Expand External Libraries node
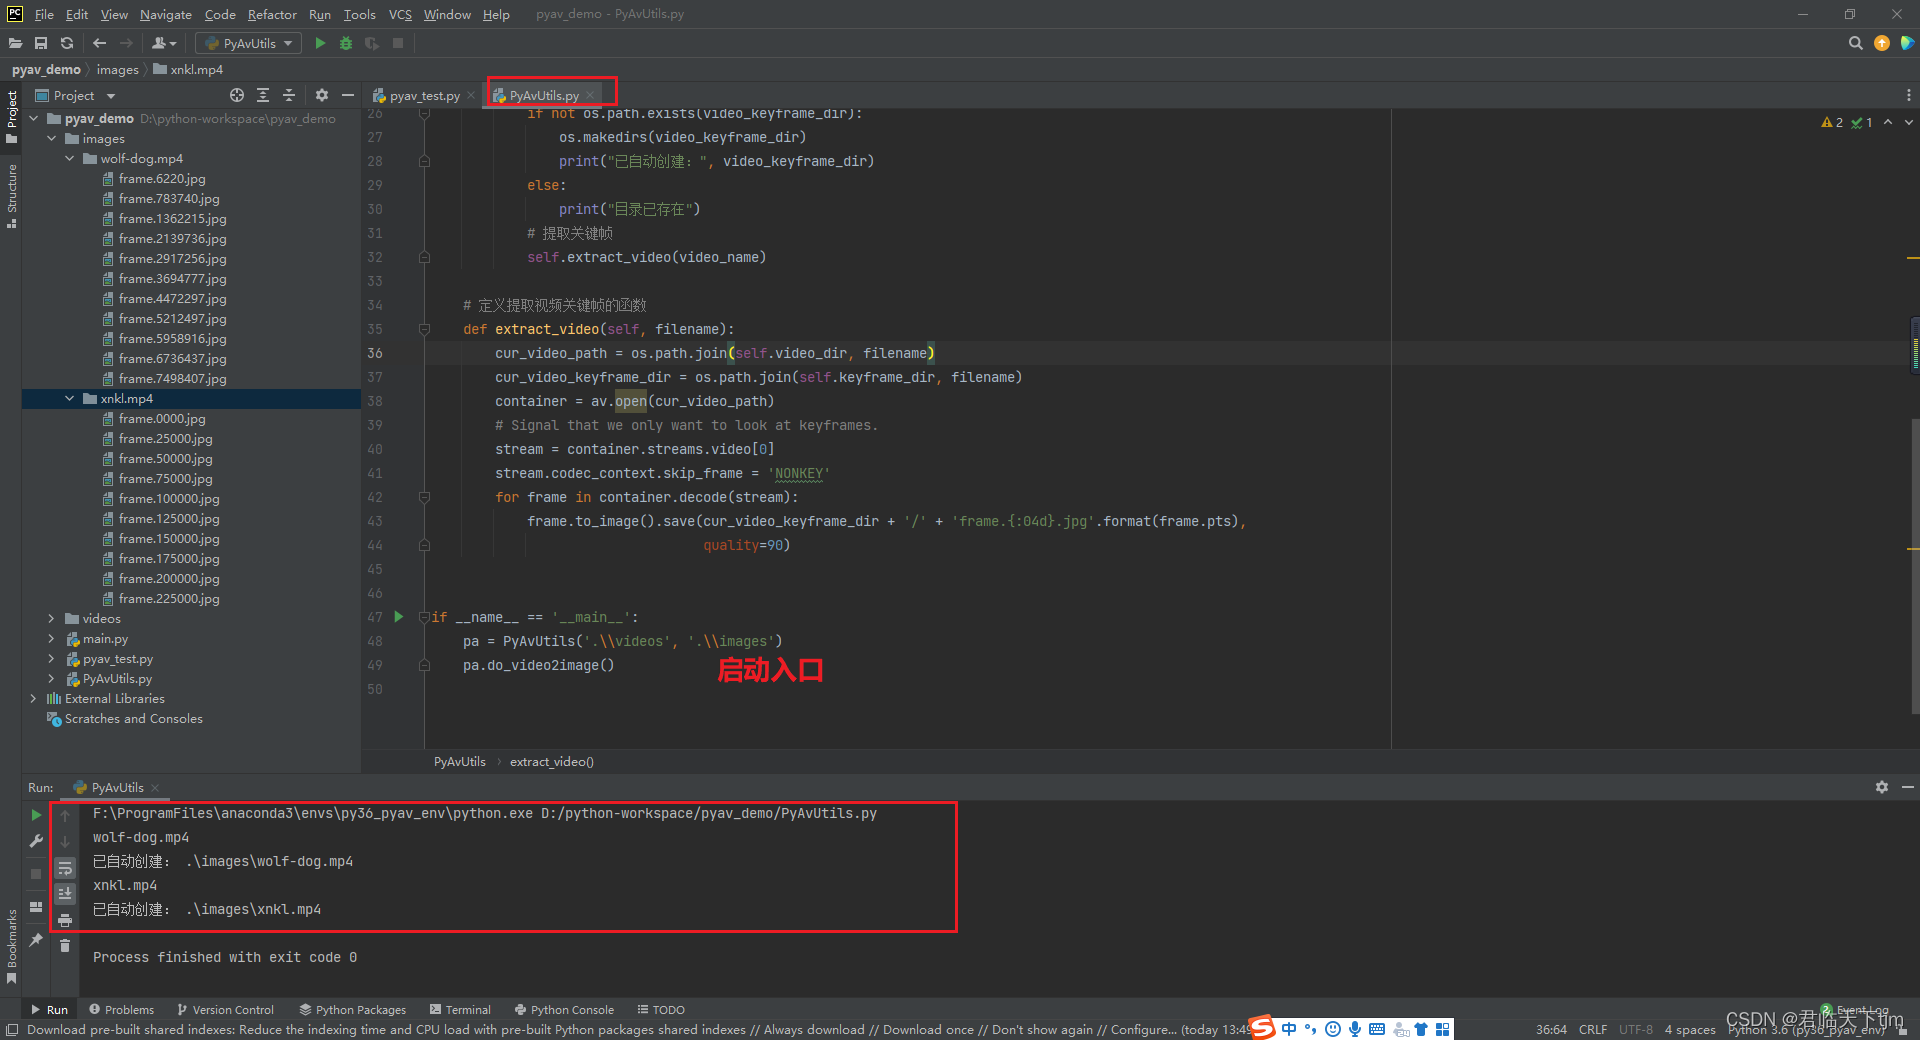The image size is (1920, 1040). coord(33,699)
